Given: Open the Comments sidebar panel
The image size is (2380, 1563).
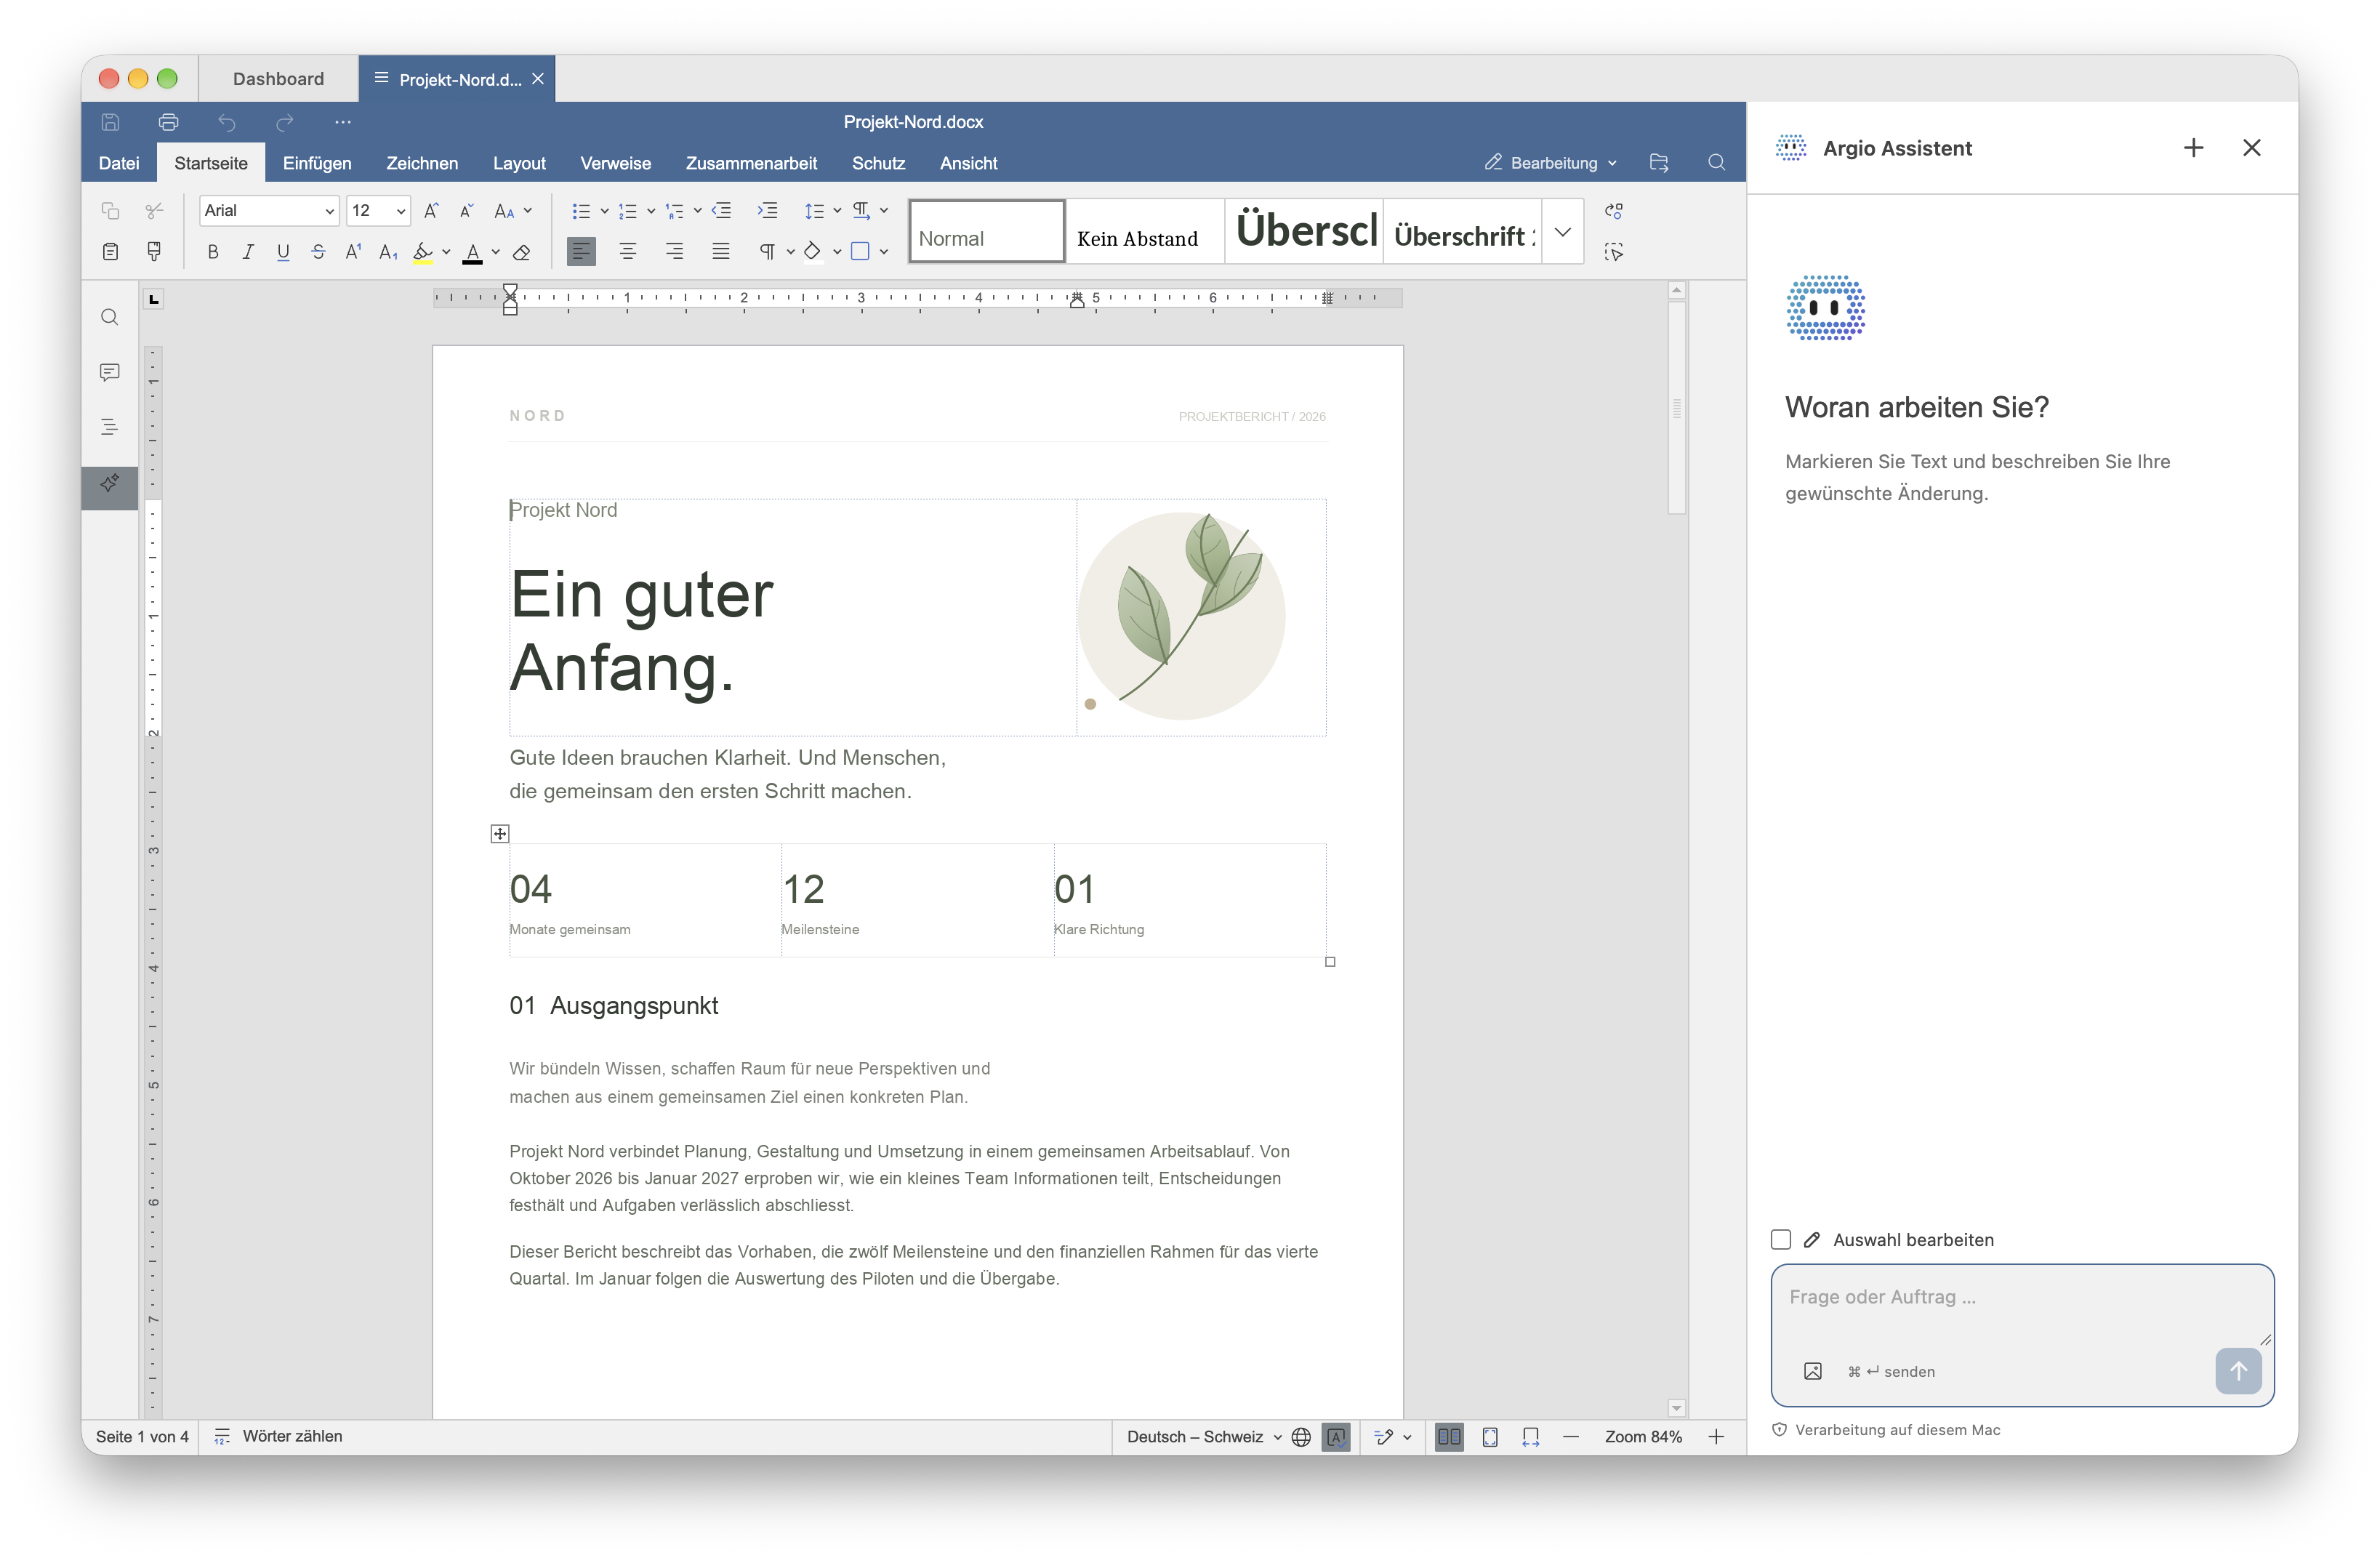Looking at the screenshot, I should (110, 372).
